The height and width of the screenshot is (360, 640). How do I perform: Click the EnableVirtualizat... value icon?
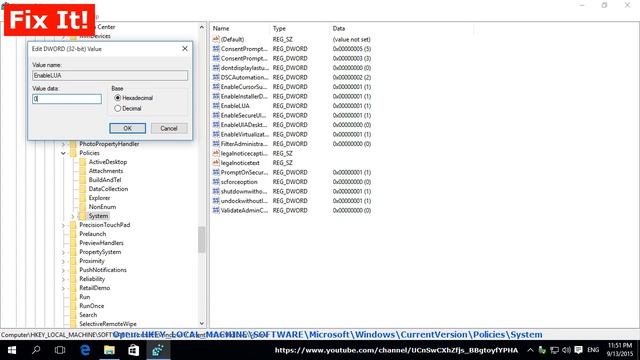click(x=216, y=134)
